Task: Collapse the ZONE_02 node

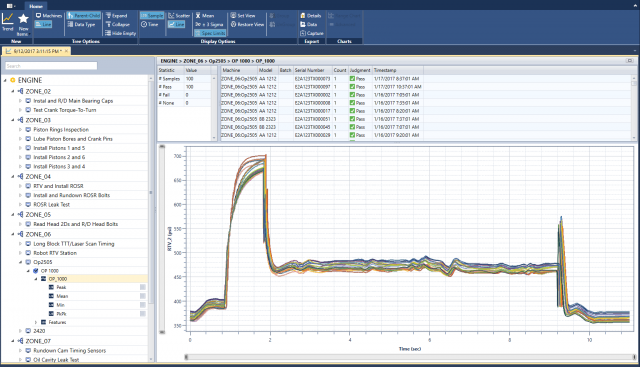Action: click(x=13, y=91)
